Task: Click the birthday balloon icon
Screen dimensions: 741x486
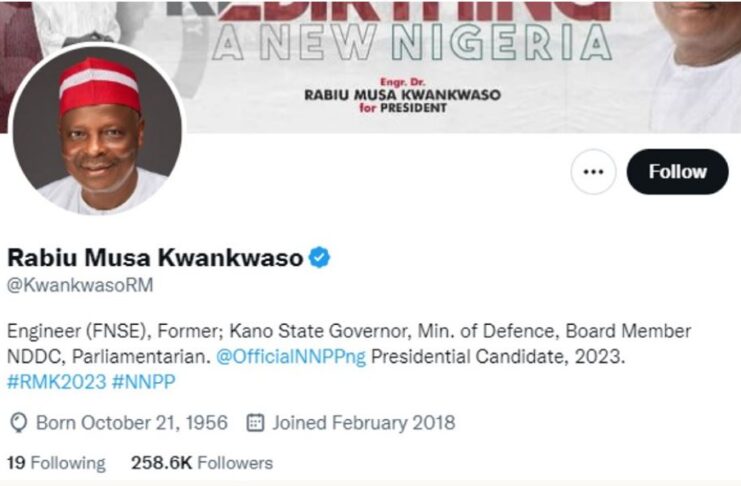Action: click(18, 423)
